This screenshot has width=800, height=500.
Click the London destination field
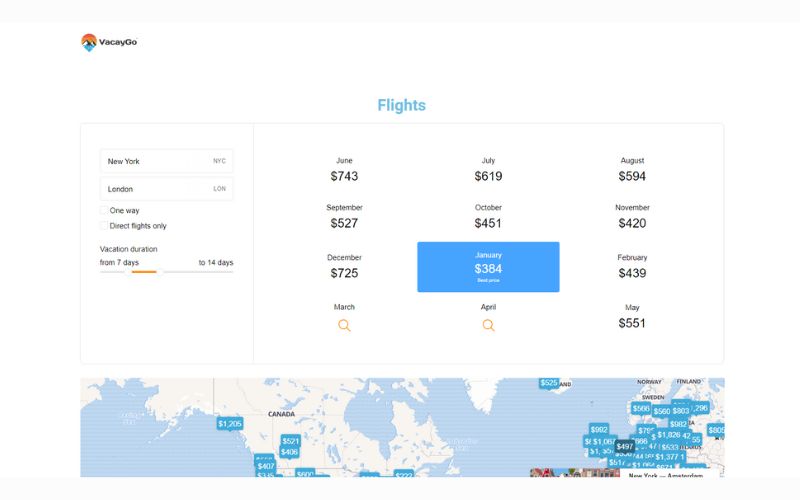point(166,189)
